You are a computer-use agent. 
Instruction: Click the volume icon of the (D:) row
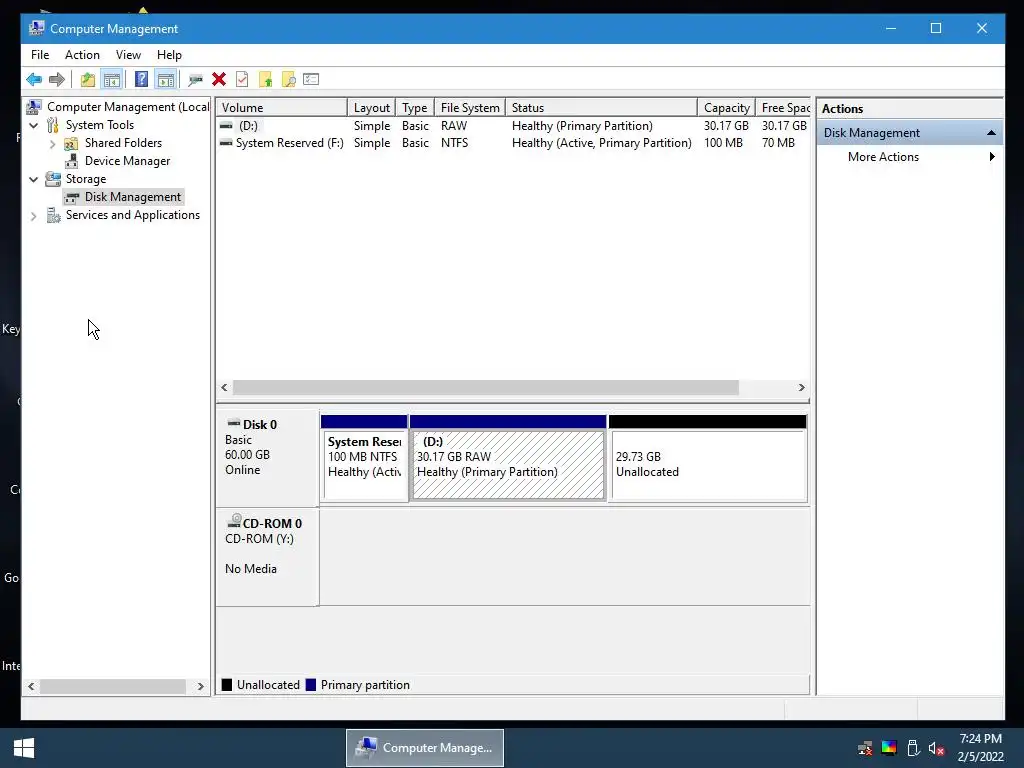[226, 125]
